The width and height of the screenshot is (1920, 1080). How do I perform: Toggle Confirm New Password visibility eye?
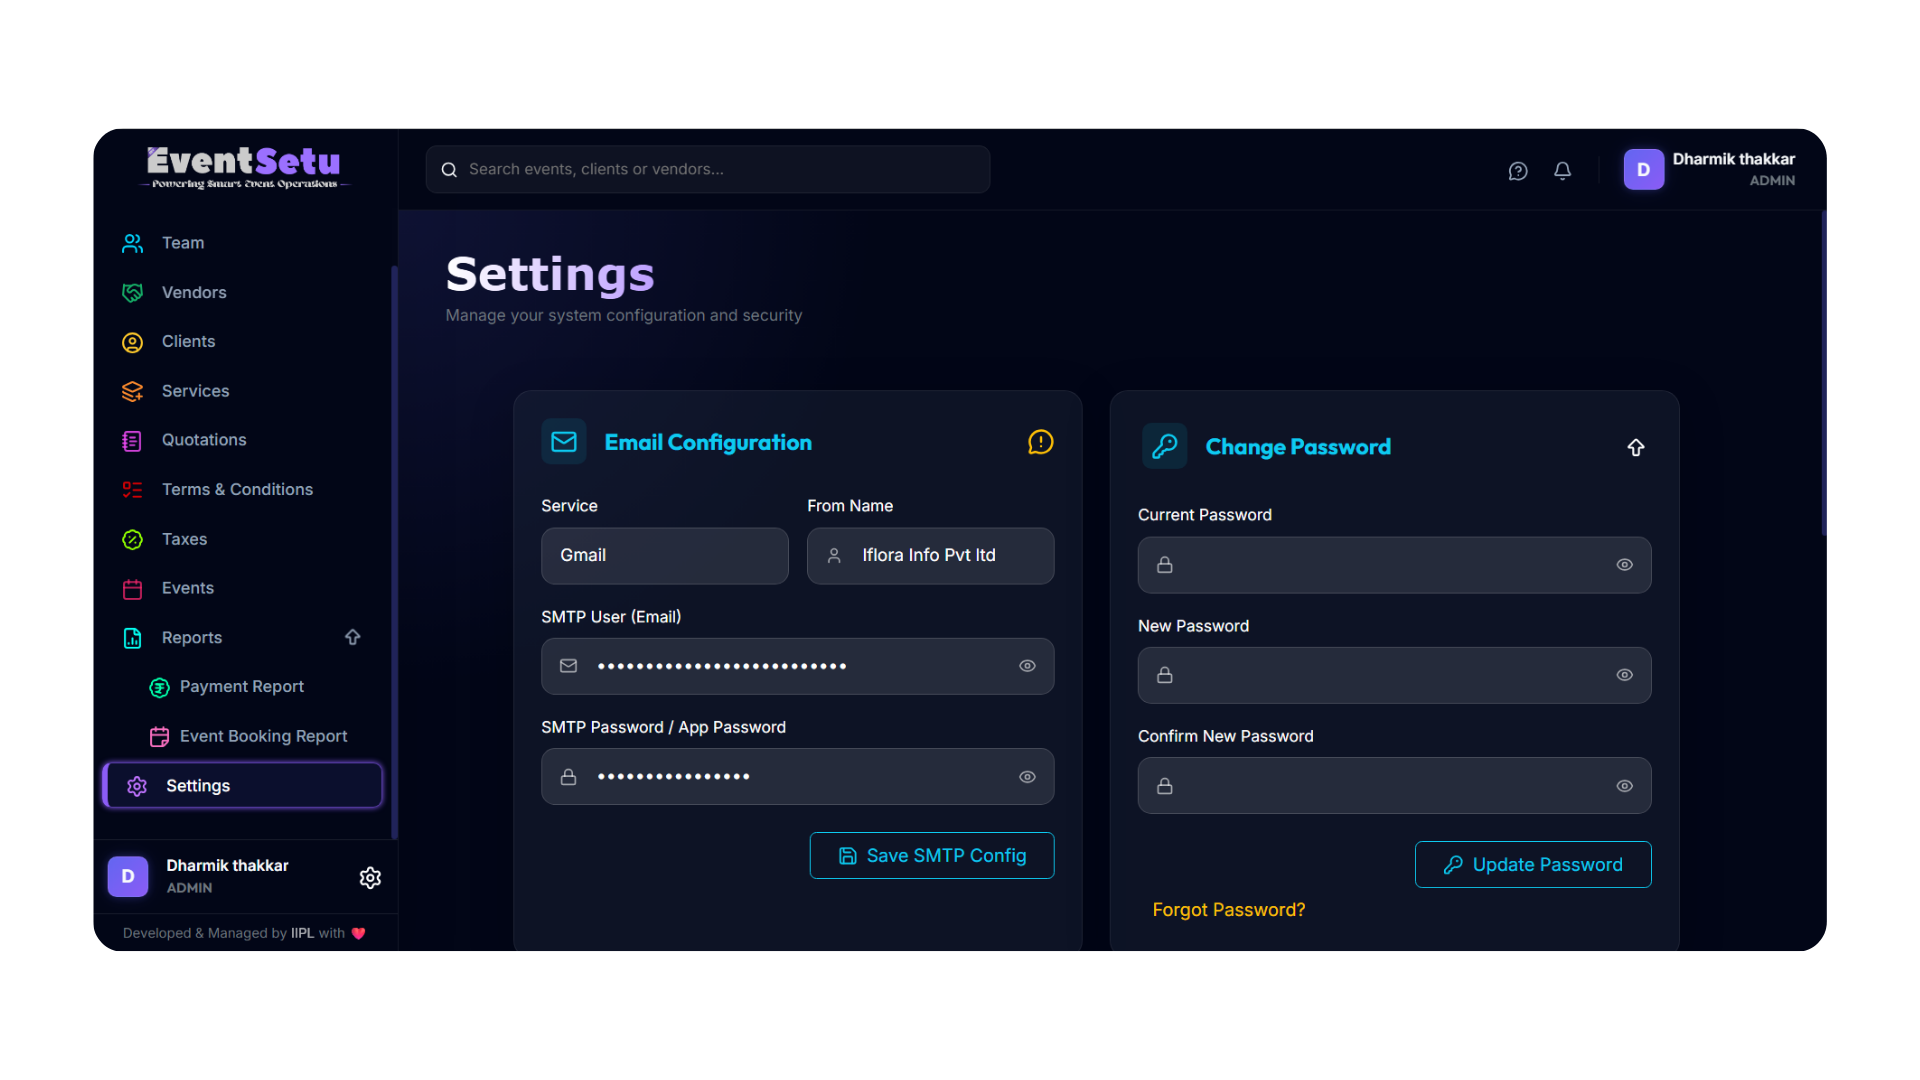tap(1624, 786)
